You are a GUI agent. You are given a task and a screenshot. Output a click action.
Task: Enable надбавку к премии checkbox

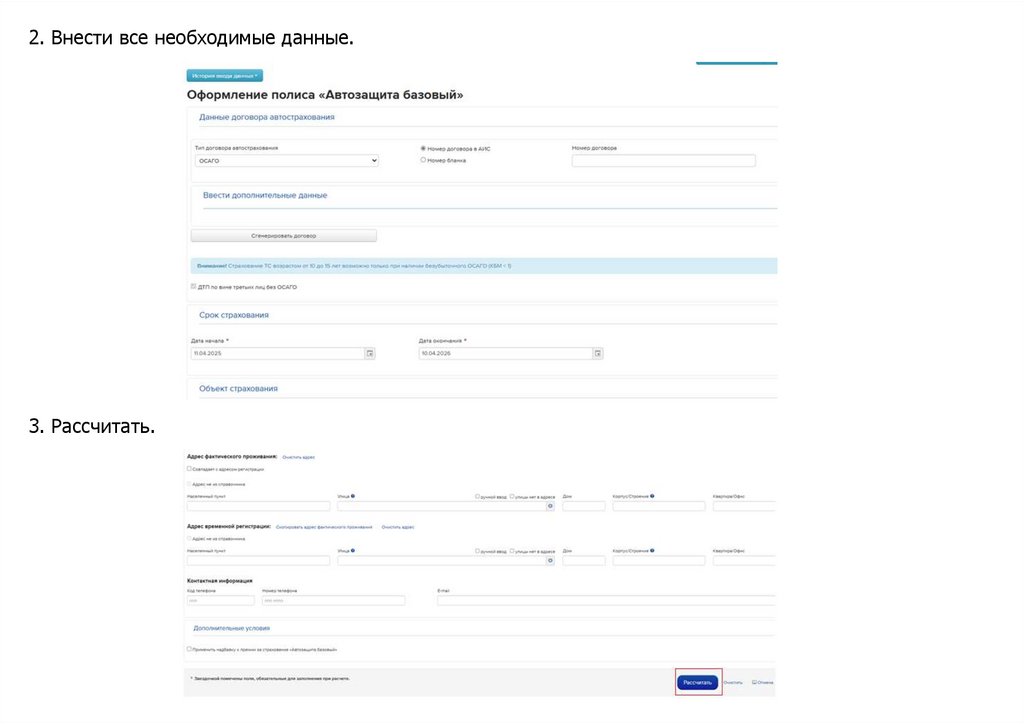(189, 649)
